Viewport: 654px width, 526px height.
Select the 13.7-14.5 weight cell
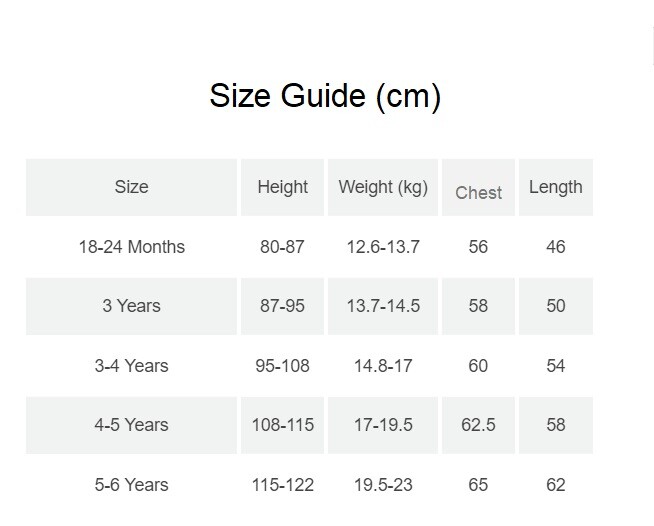(383, 306)
